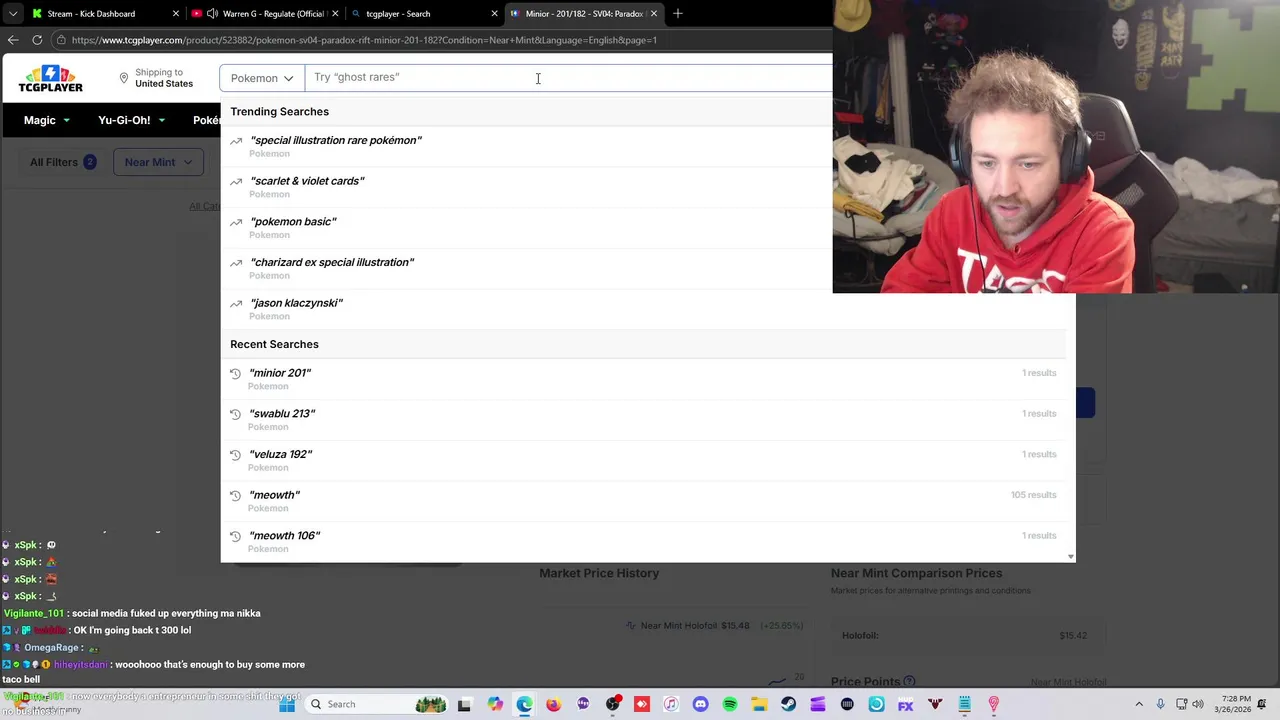
Task: Click the tcgplayer.com address bar
Action: coord(440,40)
